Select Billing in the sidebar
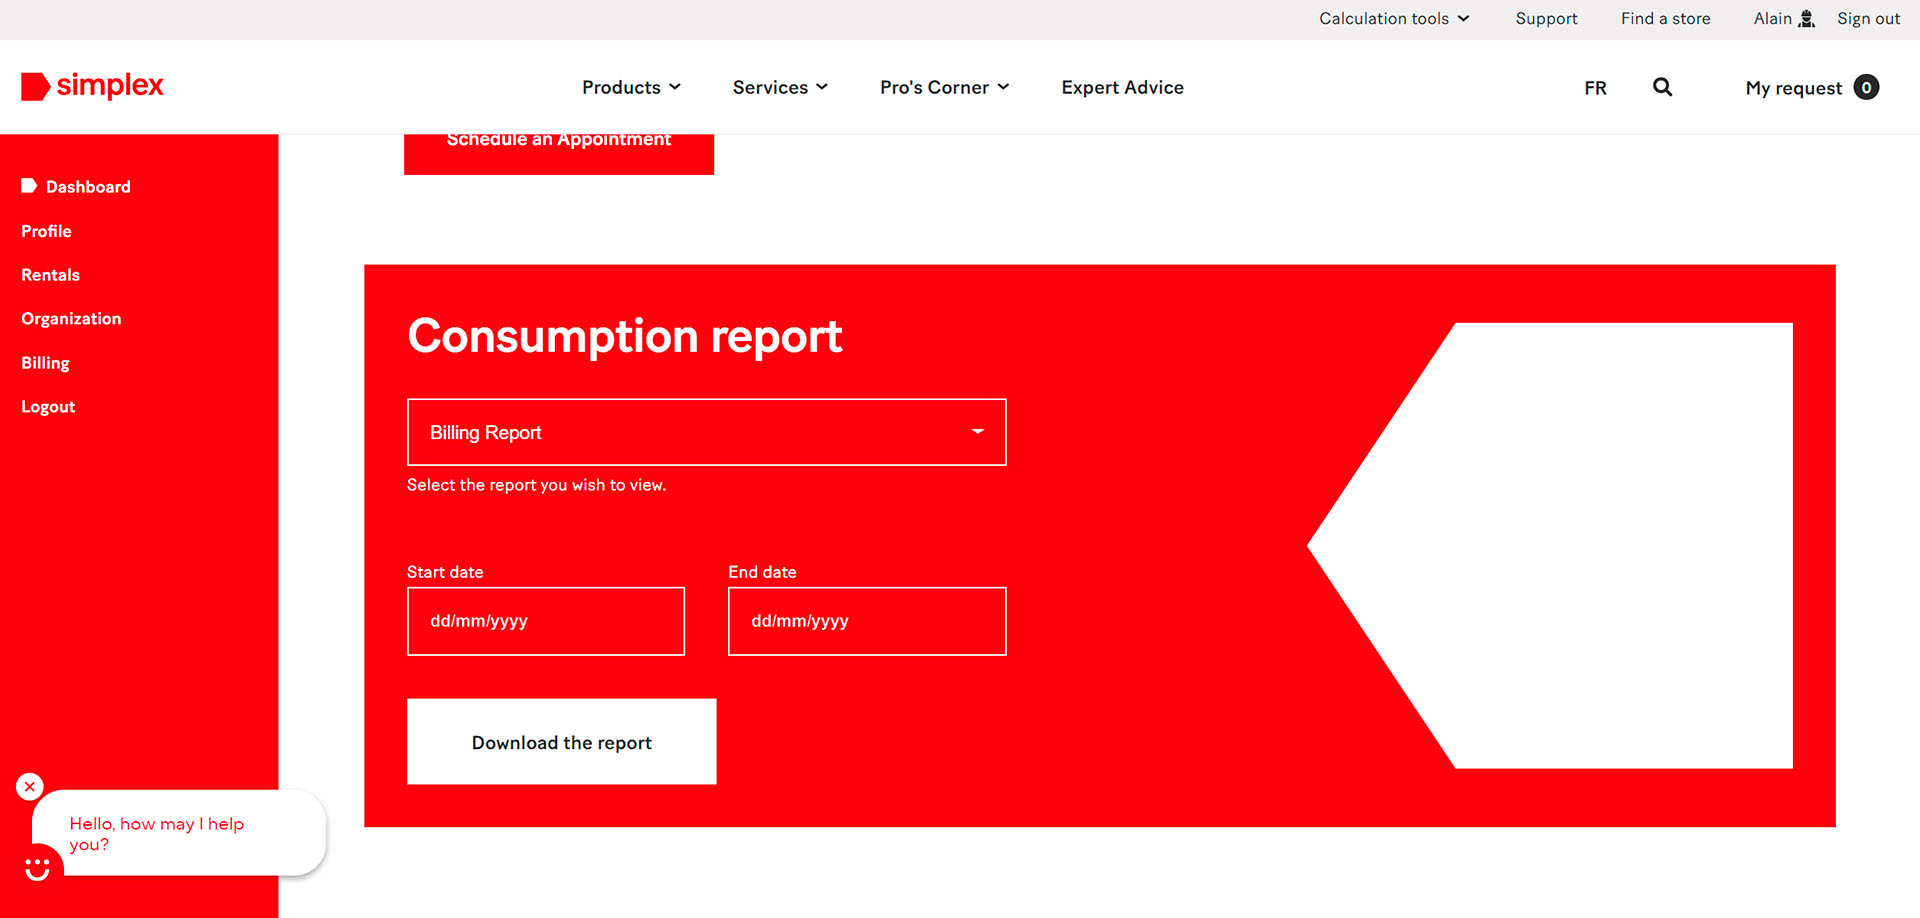 (x=45, y=363)
